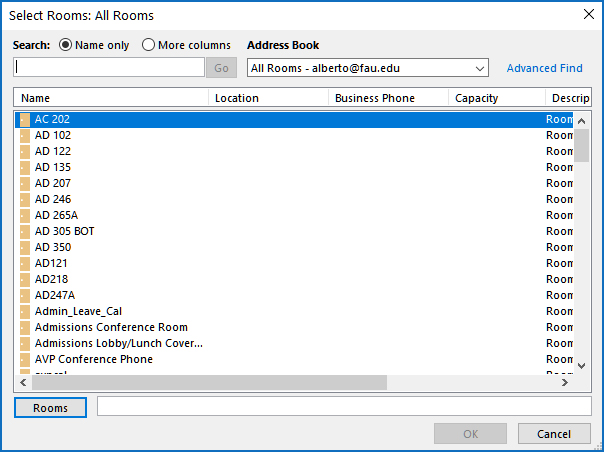Open the Address Book dropdown list

(x=479, y=68)
